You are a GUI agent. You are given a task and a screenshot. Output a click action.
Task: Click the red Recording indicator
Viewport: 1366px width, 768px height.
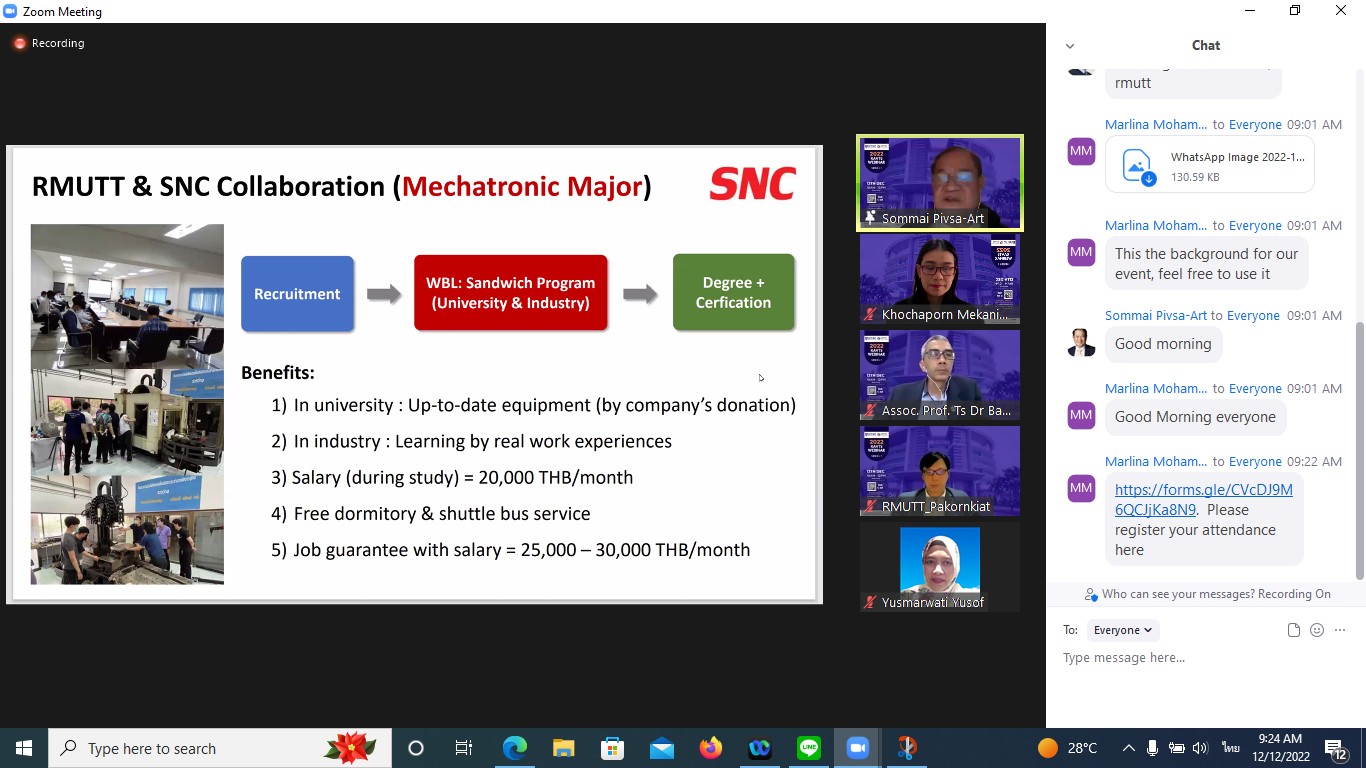tap(49, 44)
